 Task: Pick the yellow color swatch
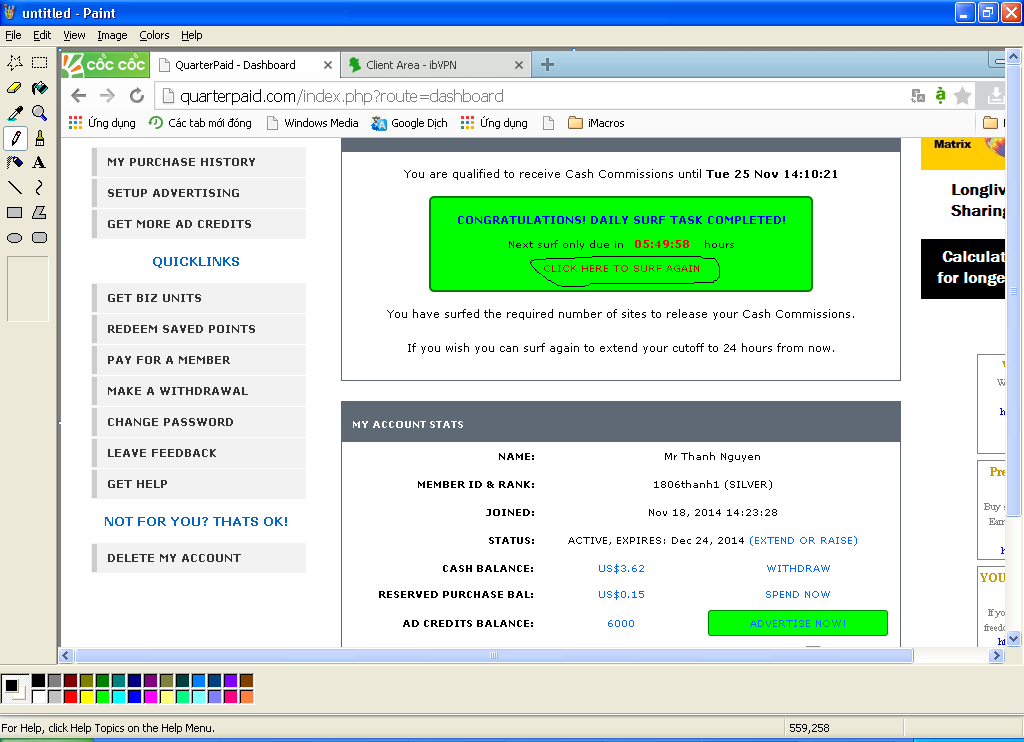86,696
